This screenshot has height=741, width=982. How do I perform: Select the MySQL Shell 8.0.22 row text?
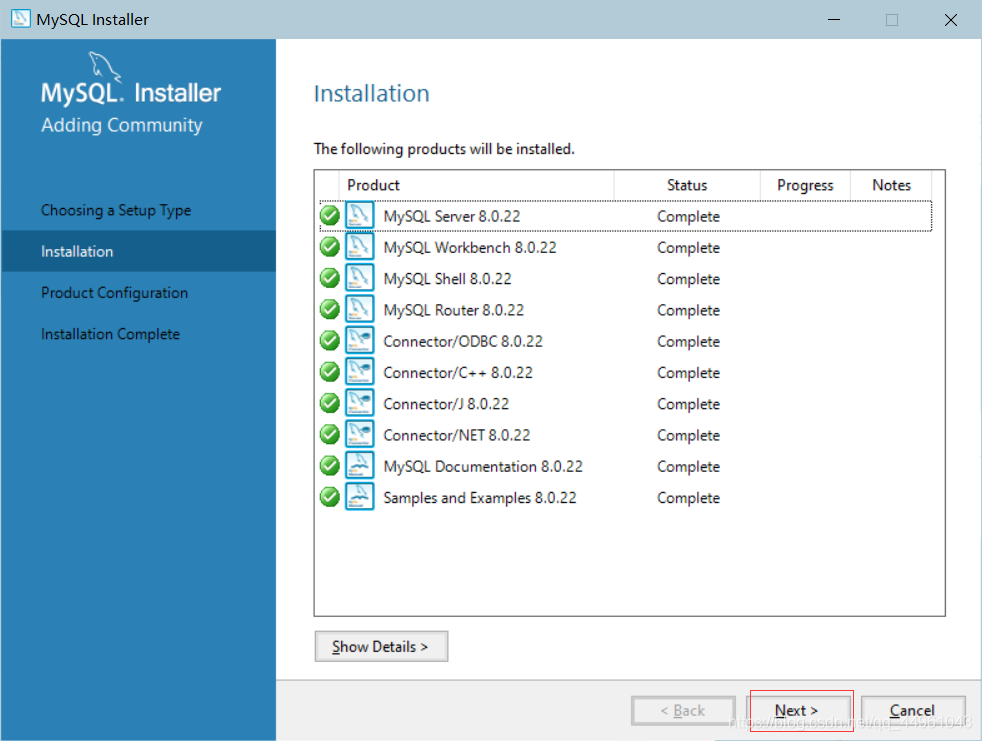click(447, 279)
